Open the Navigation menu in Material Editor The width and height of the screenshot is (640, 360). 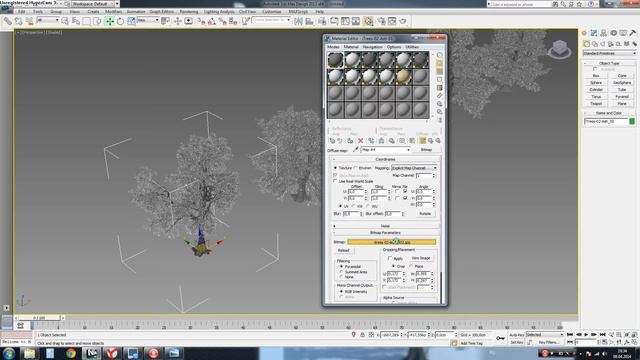(372, 47)
